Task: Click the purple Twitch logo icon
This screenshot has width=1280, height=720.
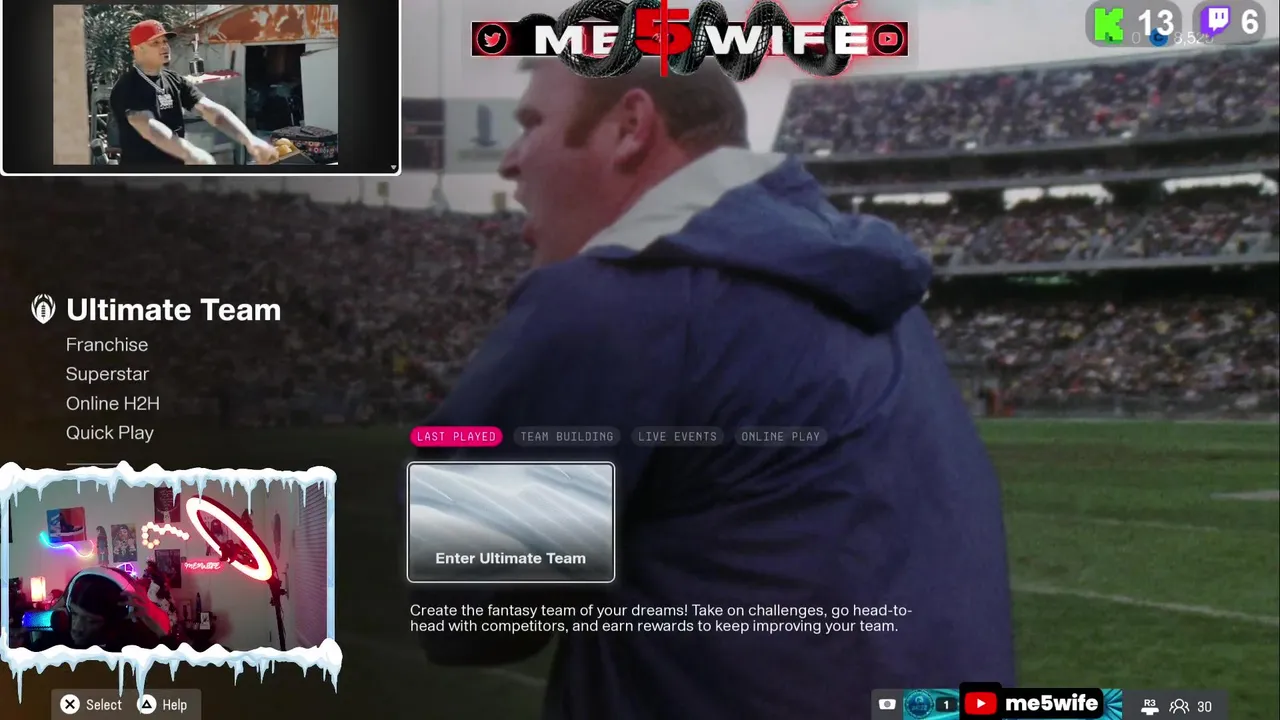Action: (x=1217, y=22)
